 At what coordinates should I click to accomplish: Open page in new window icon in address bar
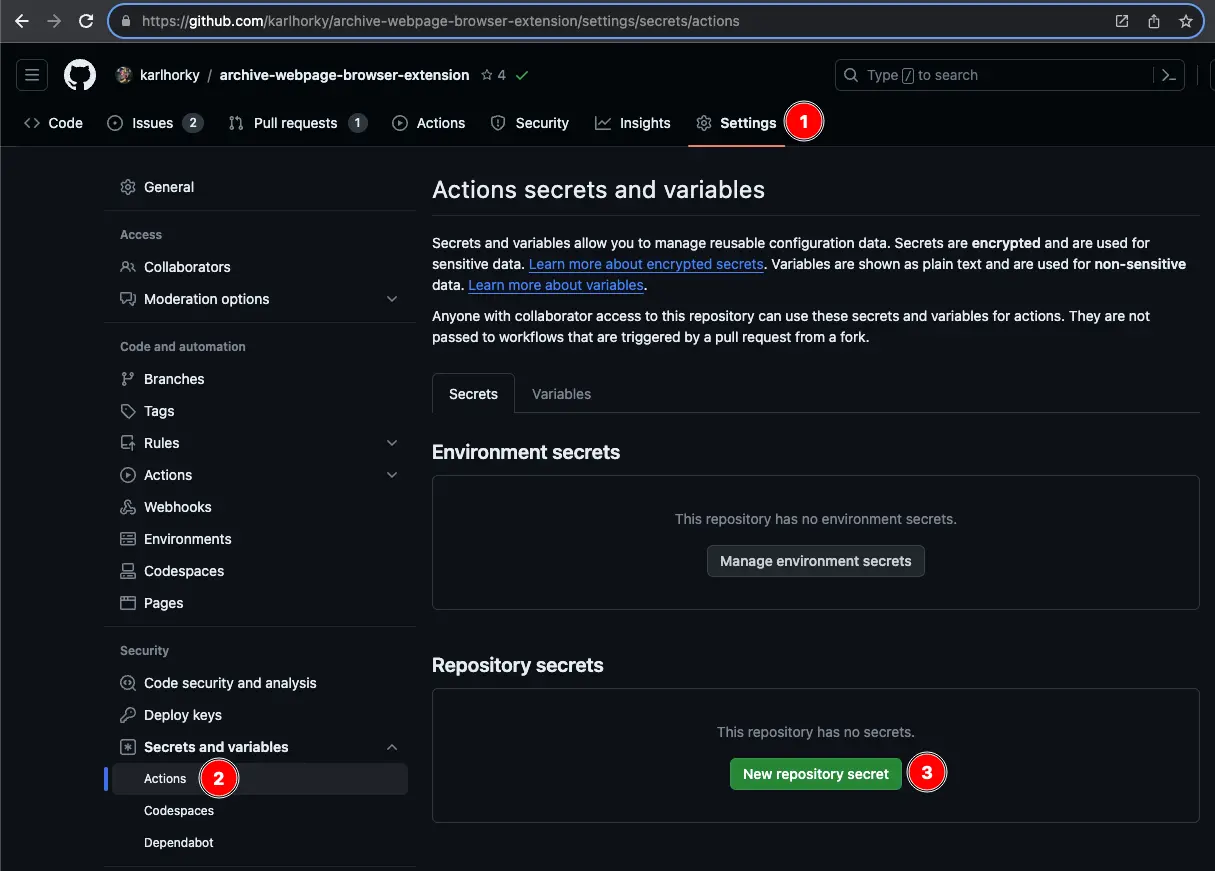pyautogui.click(x=1122, y=21)
